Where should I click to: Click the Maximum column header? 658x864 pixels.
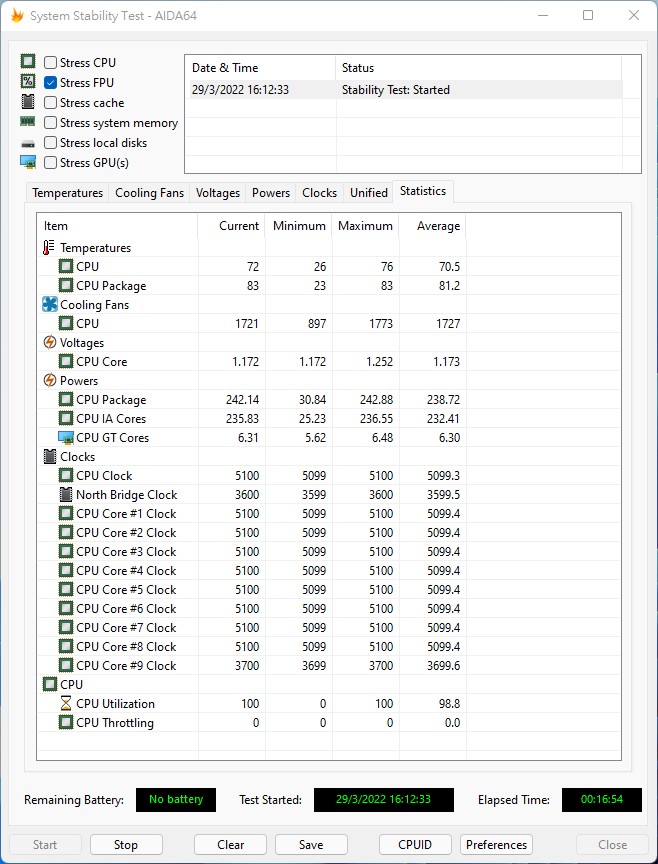click(365, 226)
